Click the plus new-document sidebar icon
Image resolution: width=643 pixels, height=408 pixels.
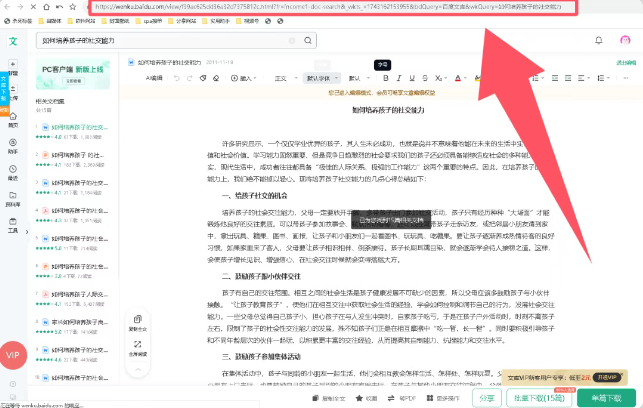13,64
